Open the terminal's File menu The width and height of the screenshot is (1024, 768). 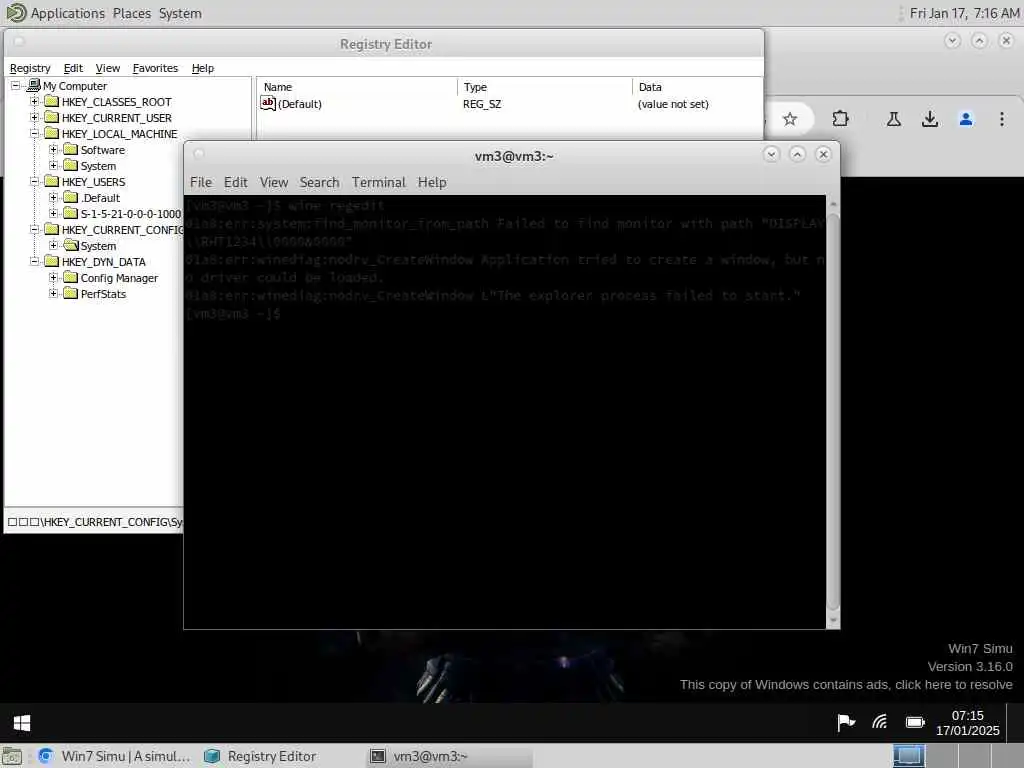(x=200, y=182)
